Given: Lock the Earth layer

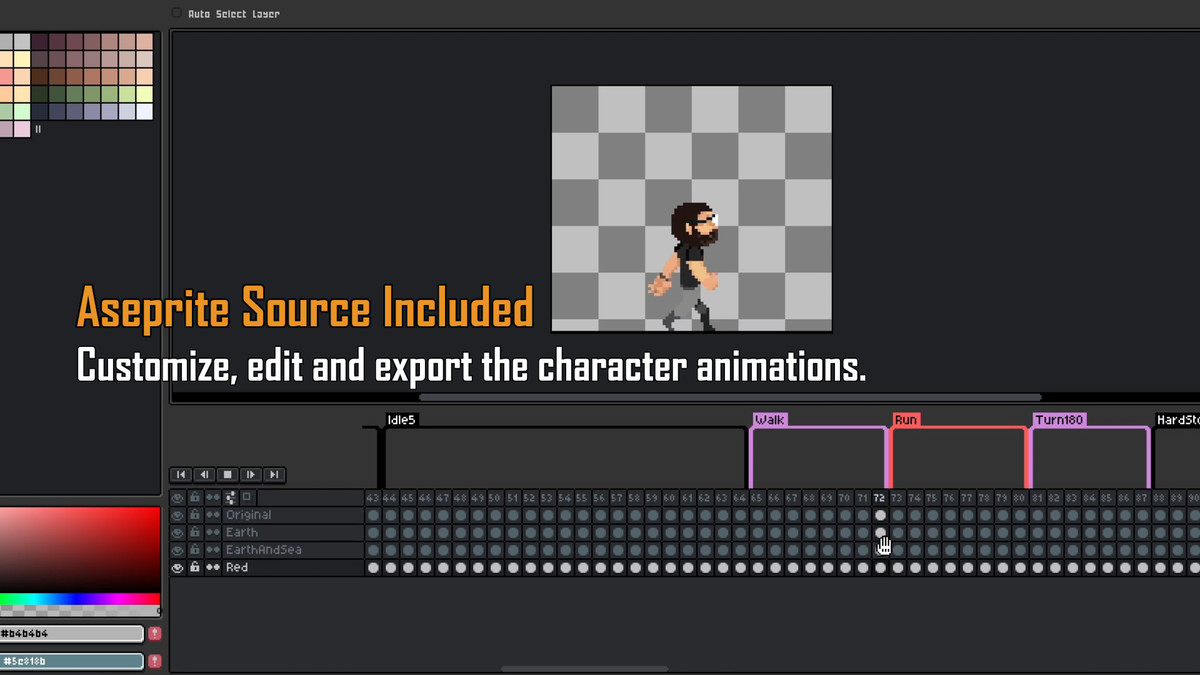Looking at the screenshot, I should [195, 532].
